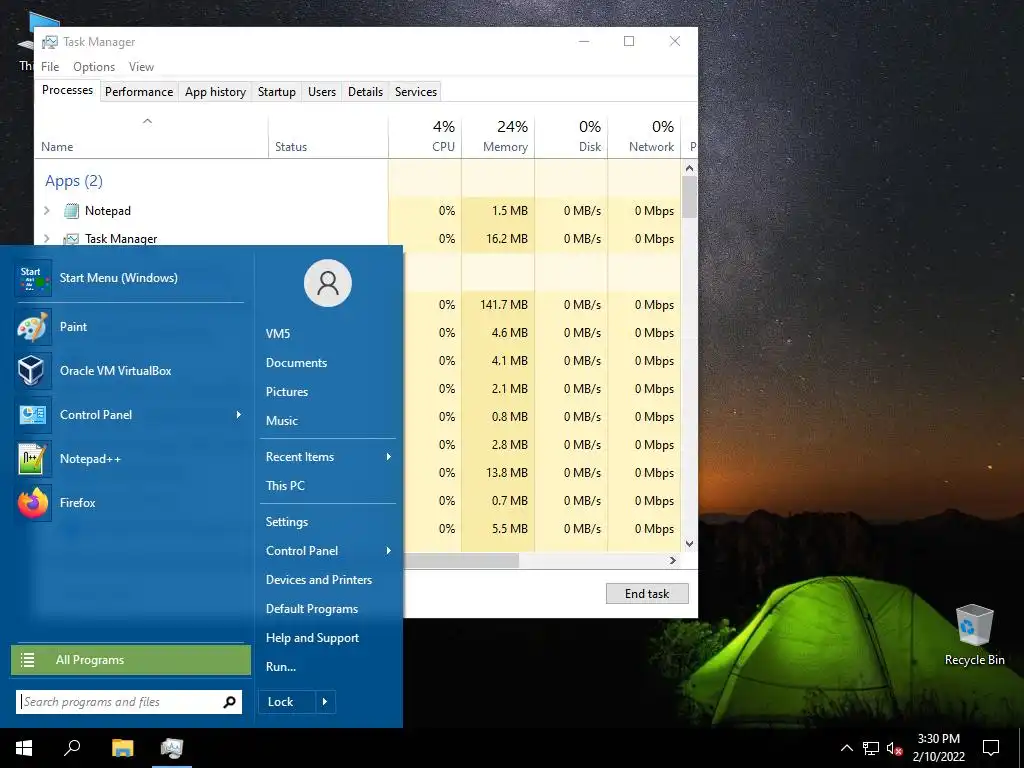Click the sort arrow above Name column
The width and height of the screenshot is (1024, 768).
[x=148, y=121]
